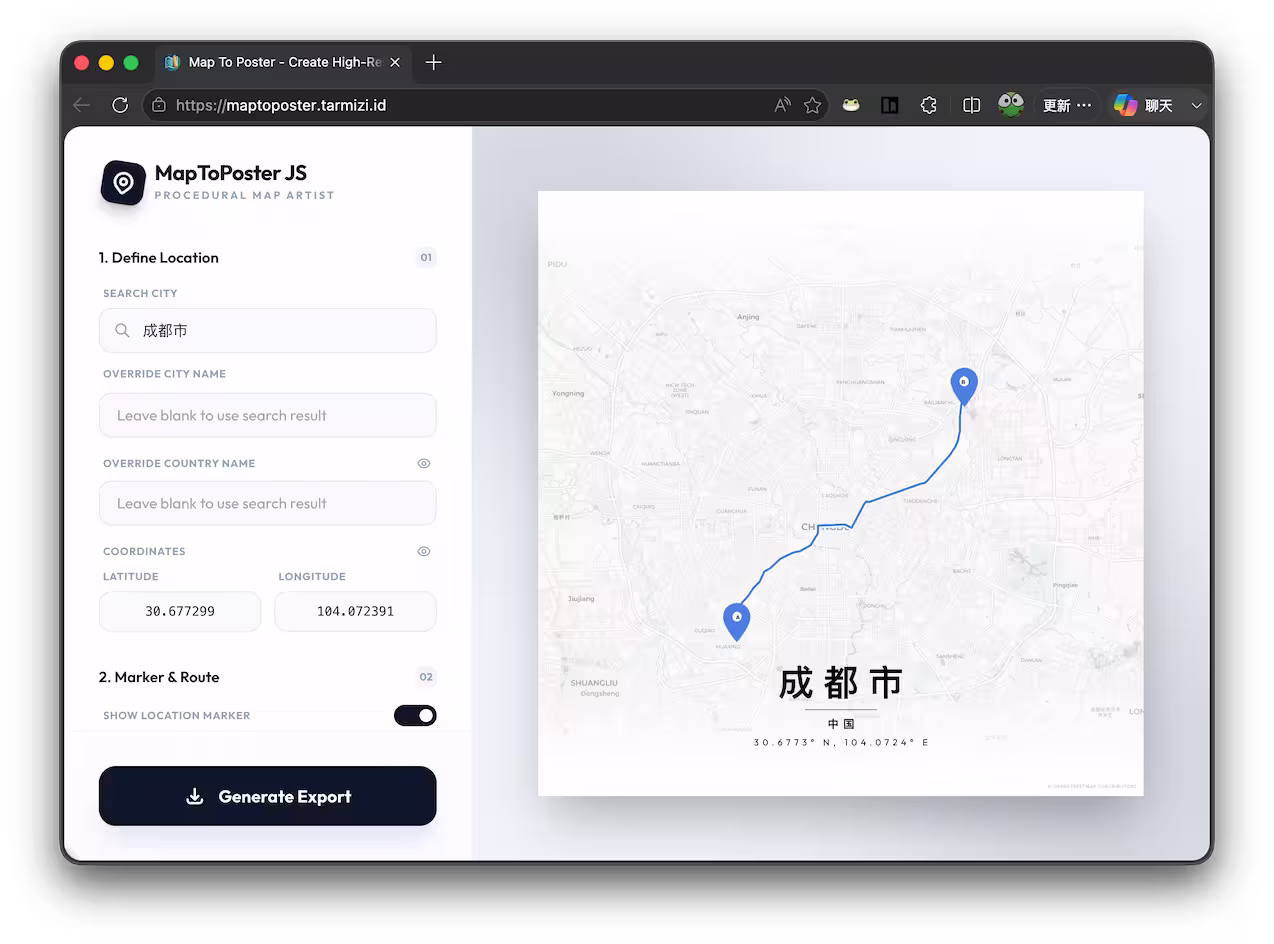Click the 成都市 poster title text
The width and height of the screenshot is (1274, 944).
click(x=841, y=683)
